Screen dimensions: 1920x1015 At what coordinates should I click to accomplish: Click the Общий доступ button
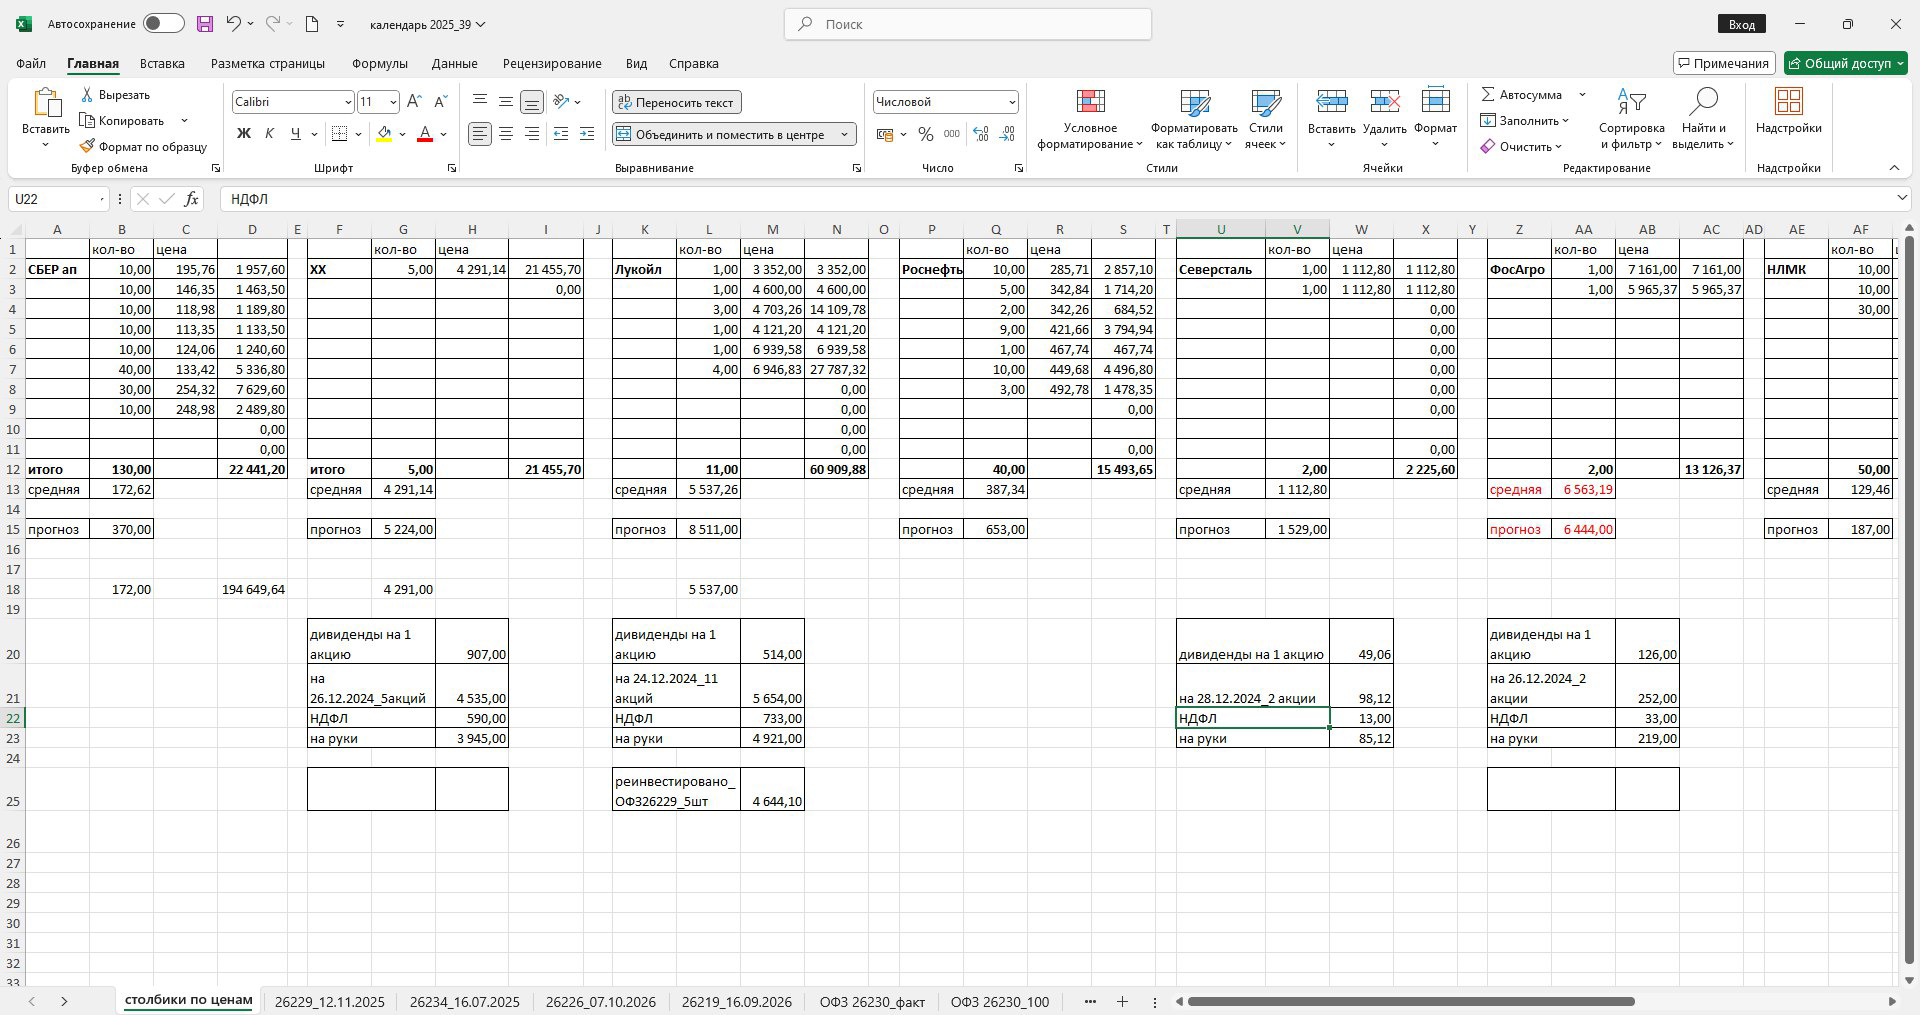[1846, 63]
